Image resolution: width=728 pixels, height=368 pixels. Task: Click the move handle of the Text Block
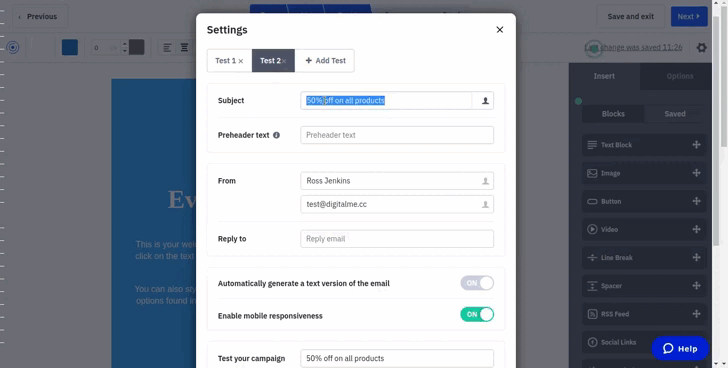[x=696, y=145]
